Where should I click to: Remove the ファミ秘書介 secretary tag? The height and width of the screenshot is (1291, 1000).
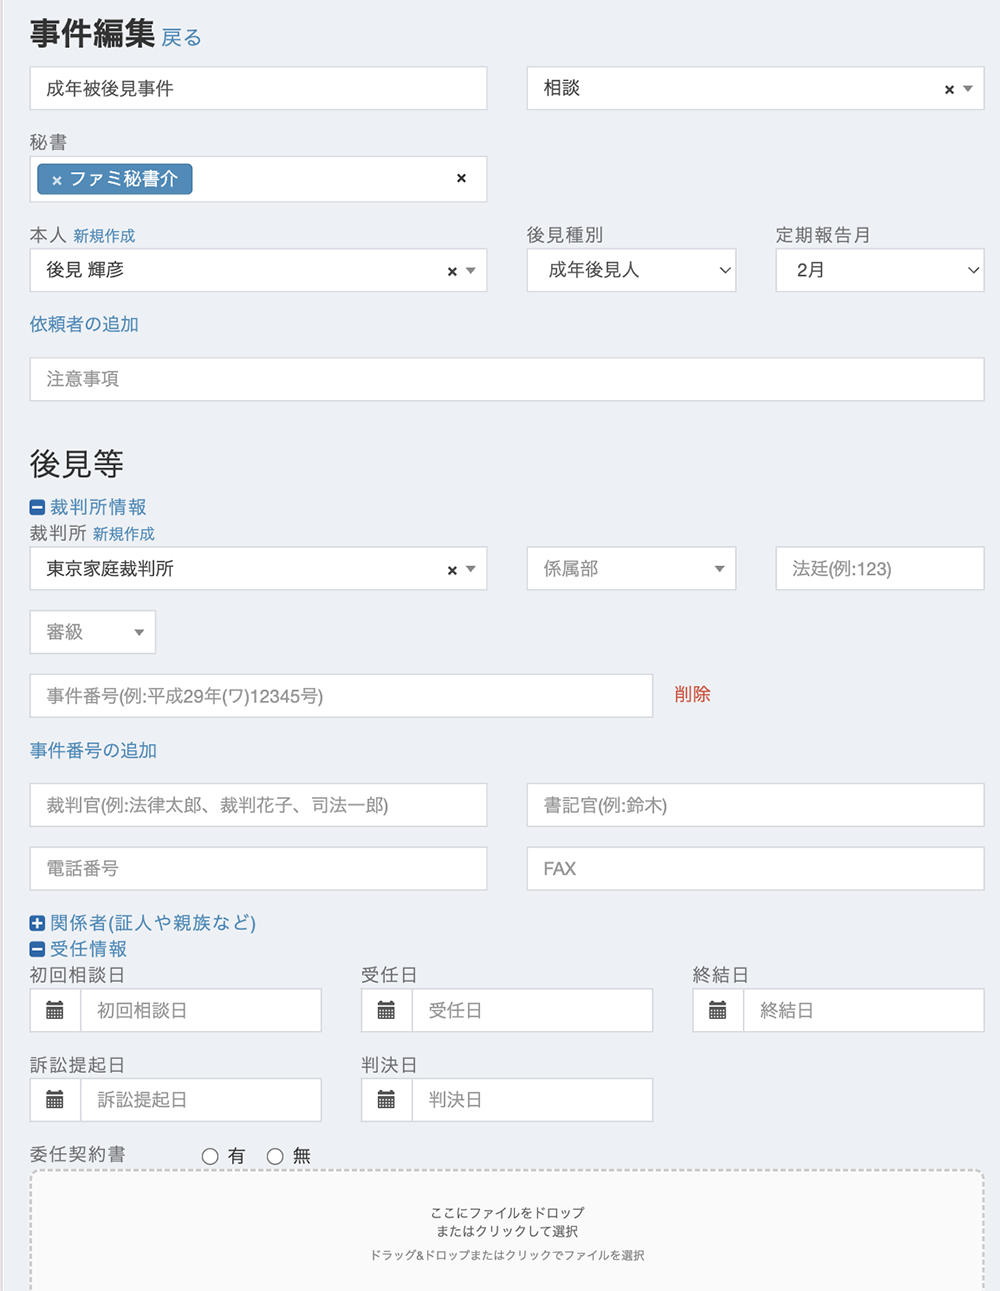click(x=57, y=180)
